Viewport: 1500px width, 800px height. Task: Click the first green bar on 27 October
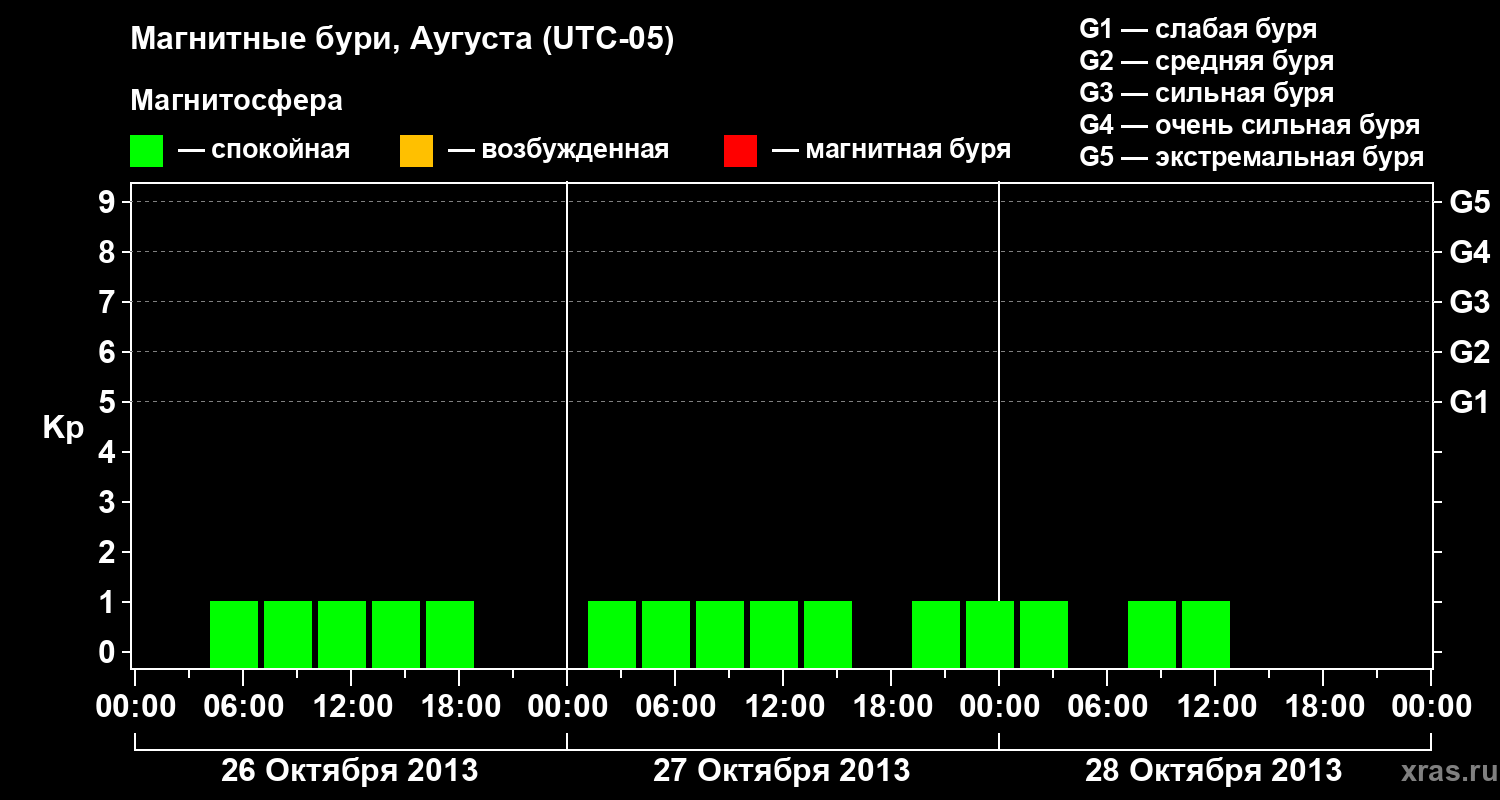click(612, 634)
